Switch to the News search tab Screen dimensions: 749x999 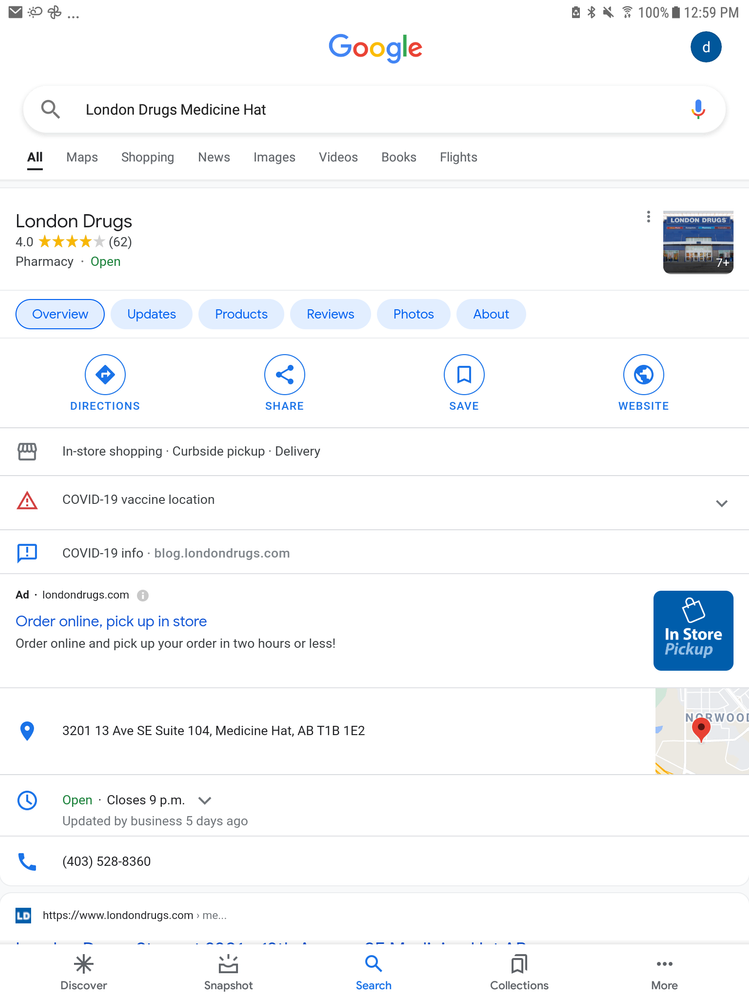click(x=214, y=157)
